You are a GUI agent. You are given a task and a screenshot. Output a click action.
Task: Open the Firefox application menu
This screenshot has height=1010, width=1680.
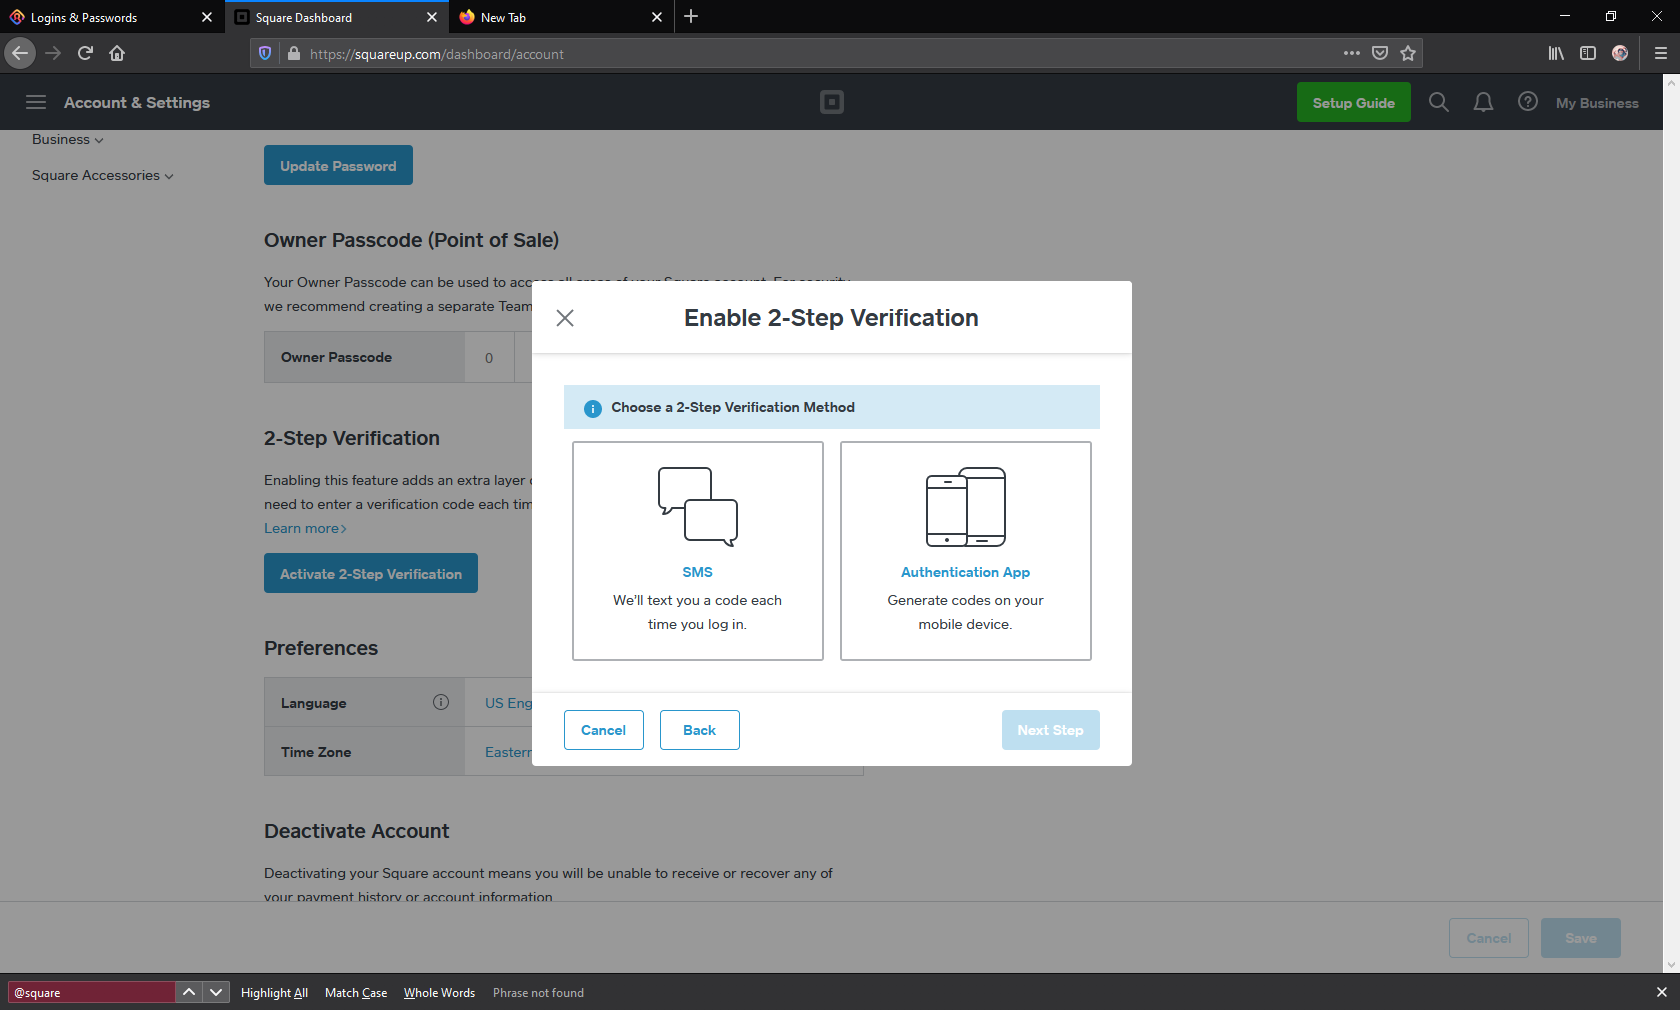[x=1661, y=53]
